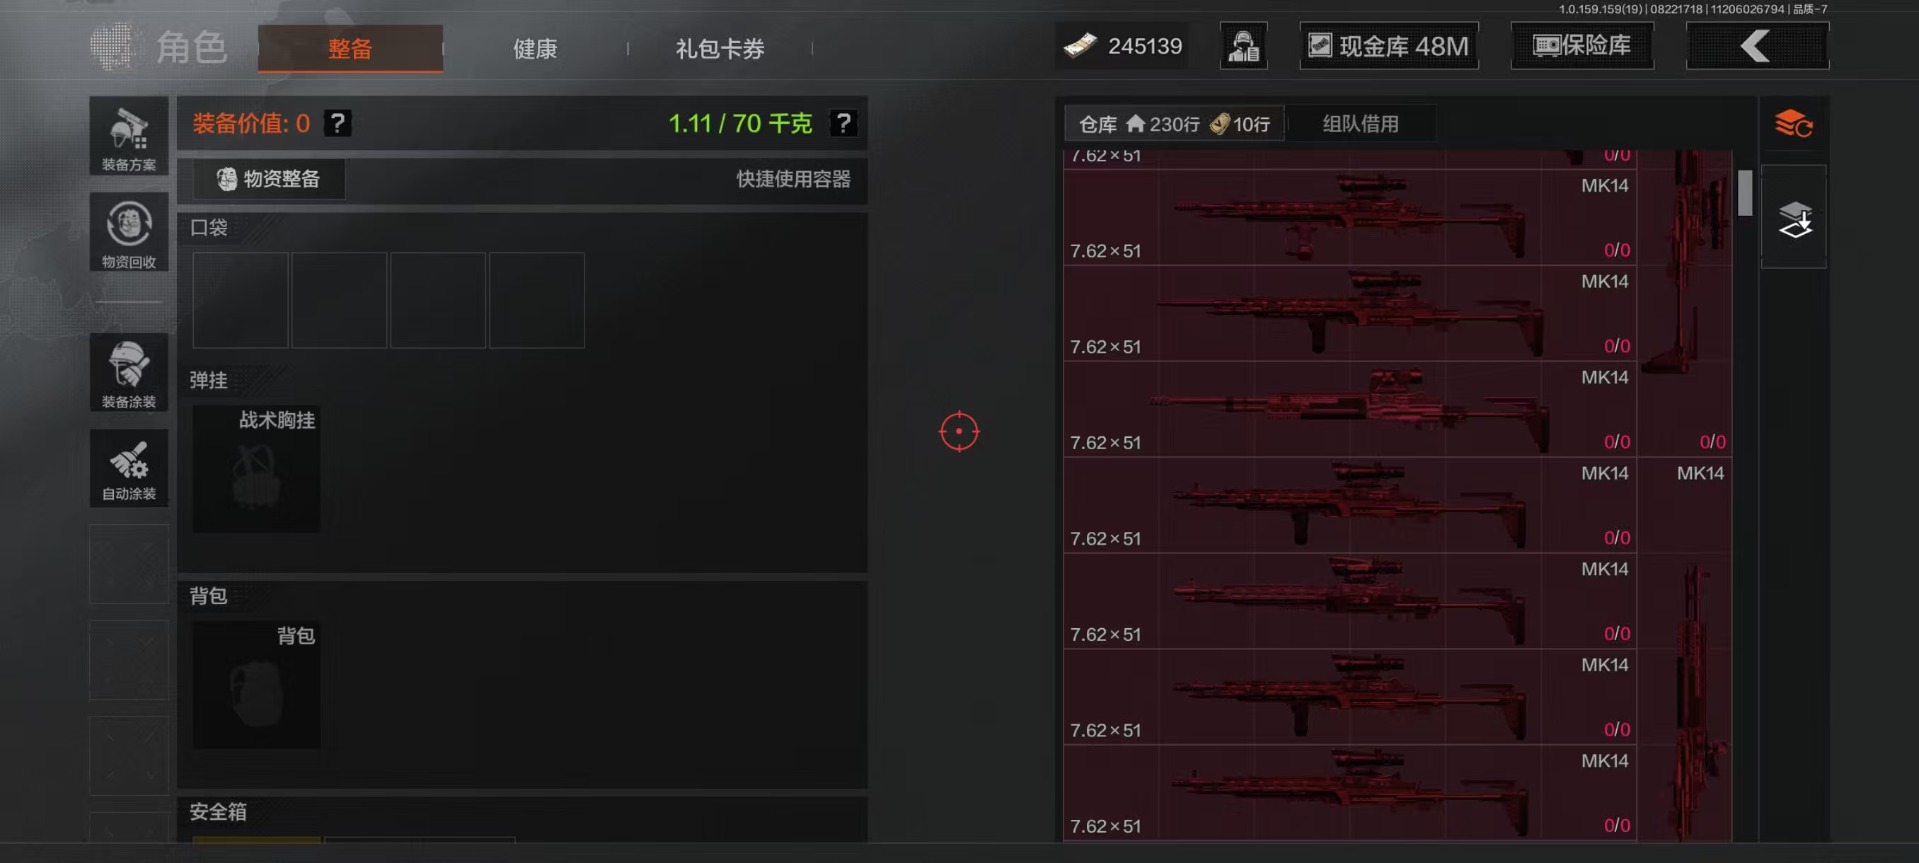1919x863 pixels.
Task: Click the 物资整备 button
Action: 269,179
